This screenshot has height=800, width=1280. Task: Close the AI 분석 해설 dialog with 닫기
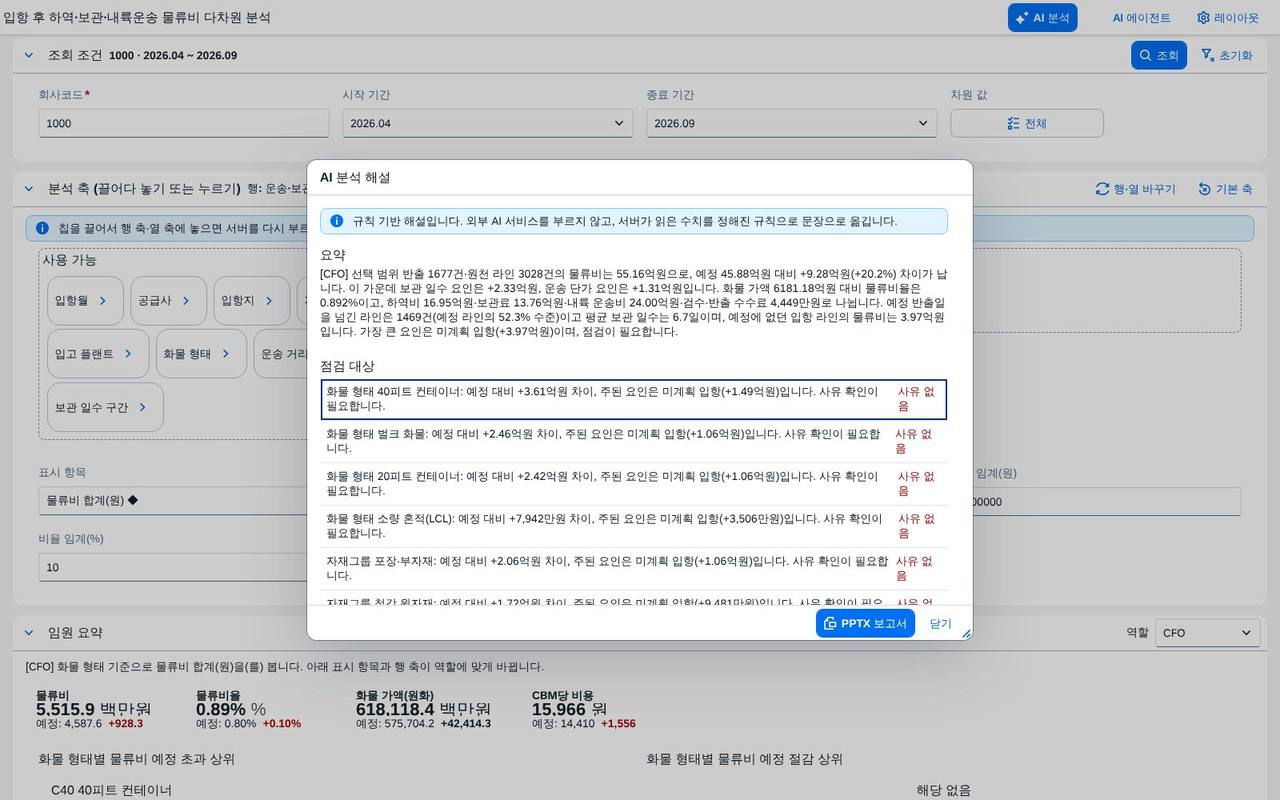coord(941,623)
